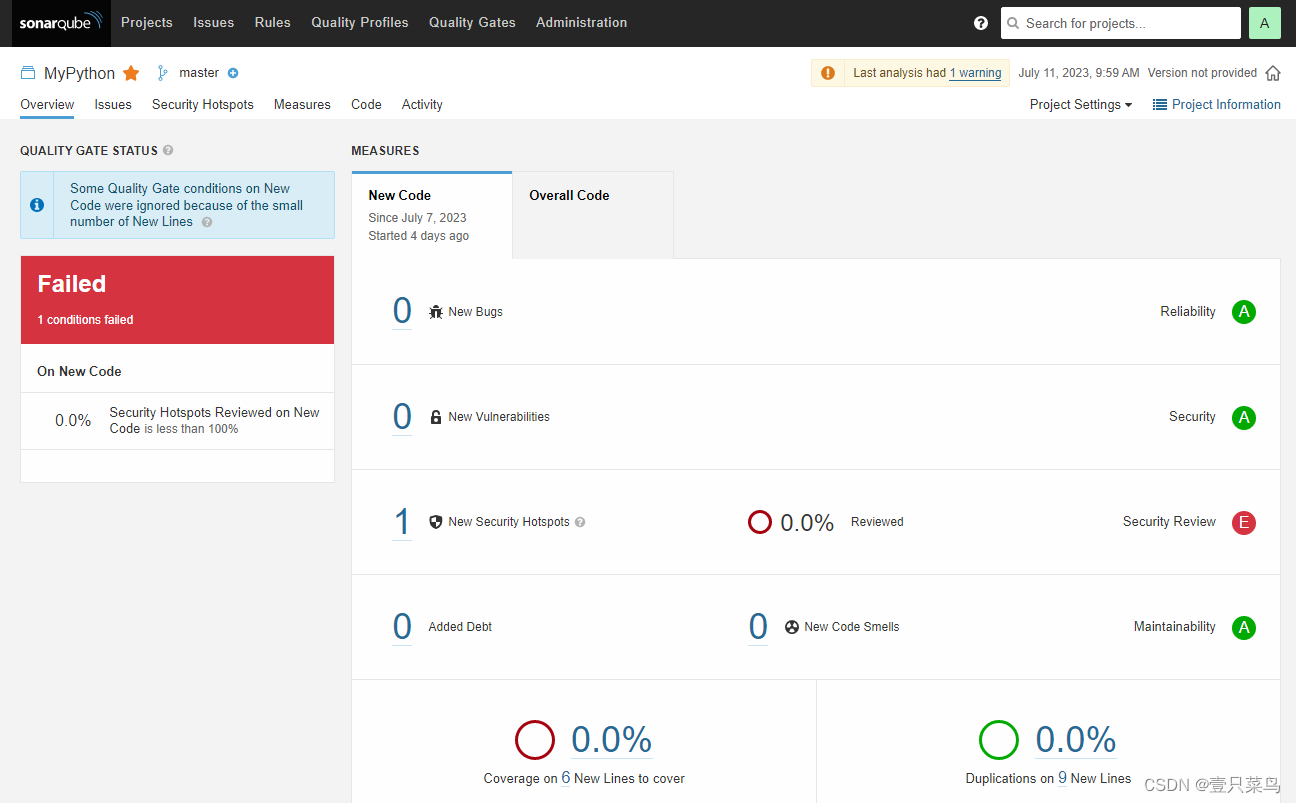This screenshot has height=803, width=1296.
Task: Click the plus icon next to master branch
Action: pos(233,73)
